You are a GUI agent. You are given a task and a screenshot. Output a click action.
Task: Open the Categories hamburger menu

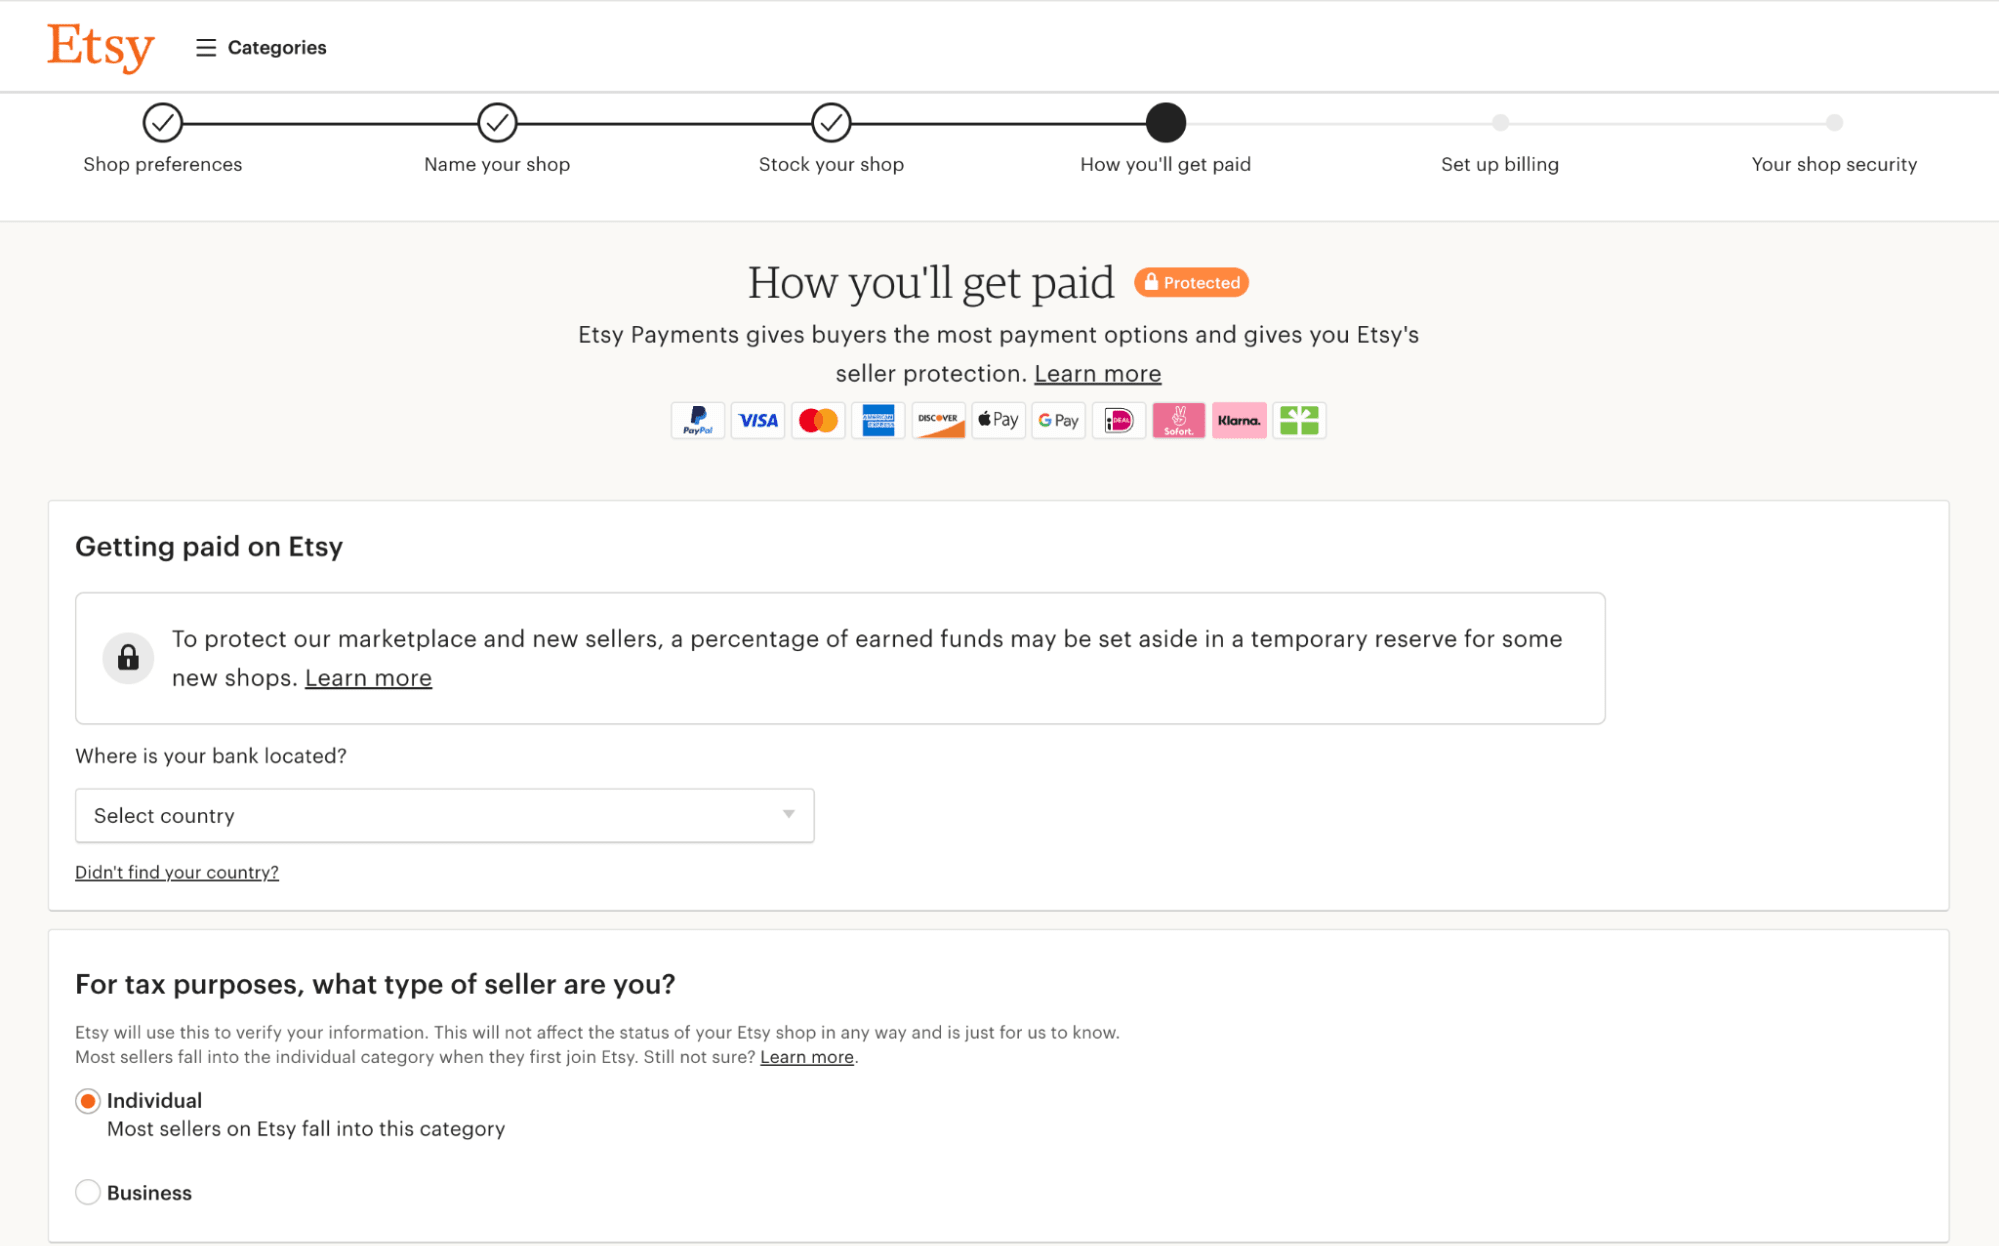pyautogui.click(x=261, y=47)
